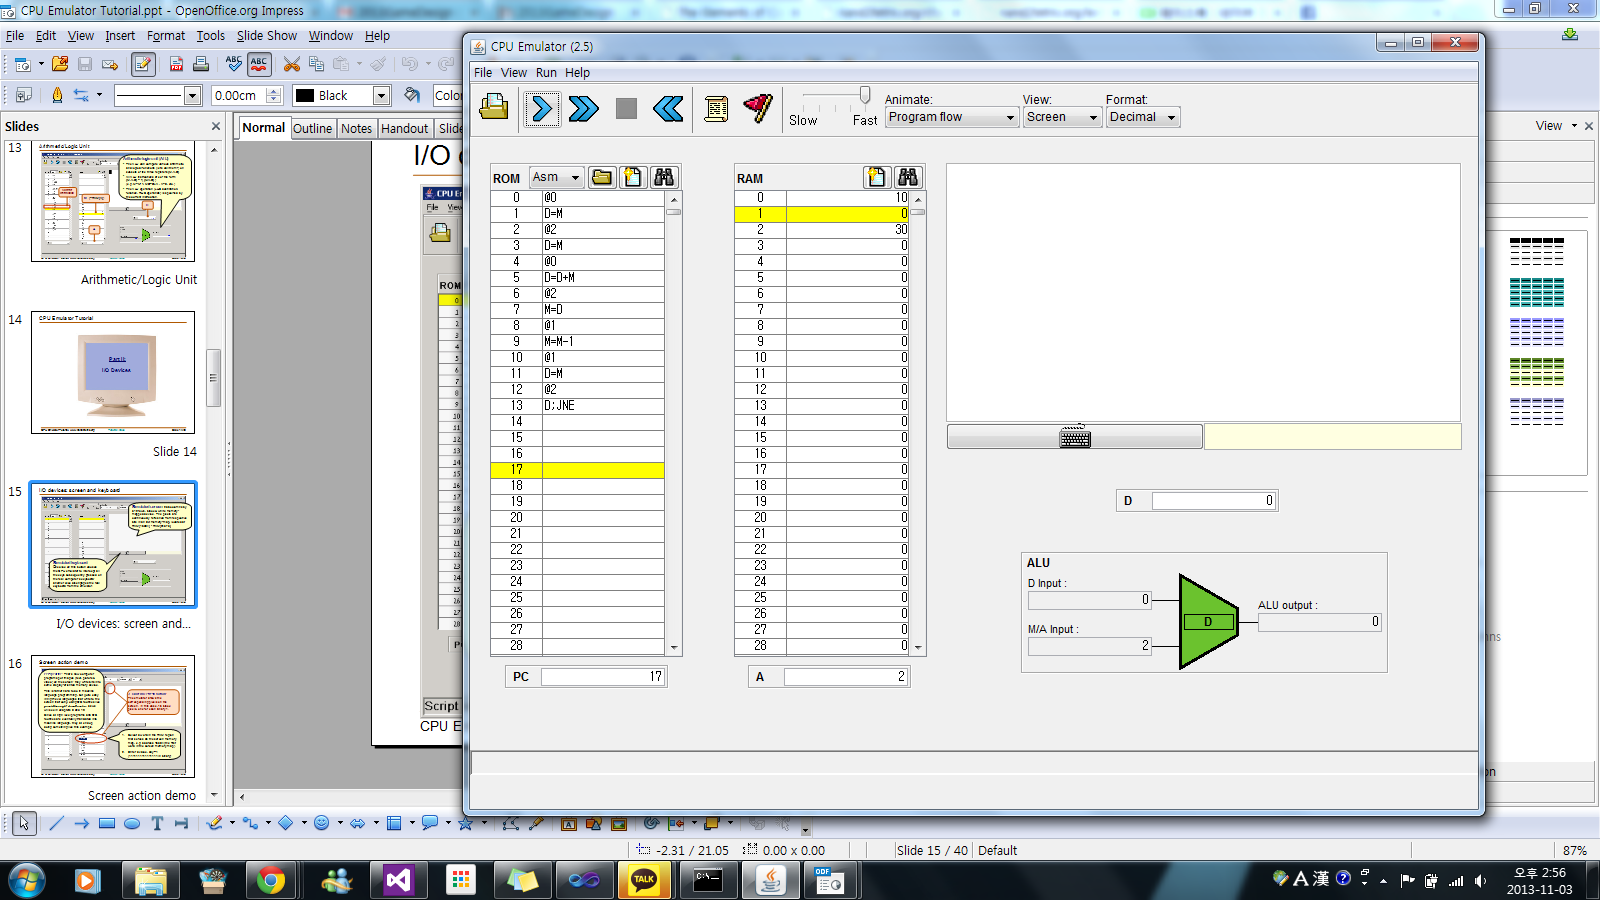Viewport: 1600px width, 900px height.
Task: Open the ROM Asm format dropdown
Action: pos(556,177)
